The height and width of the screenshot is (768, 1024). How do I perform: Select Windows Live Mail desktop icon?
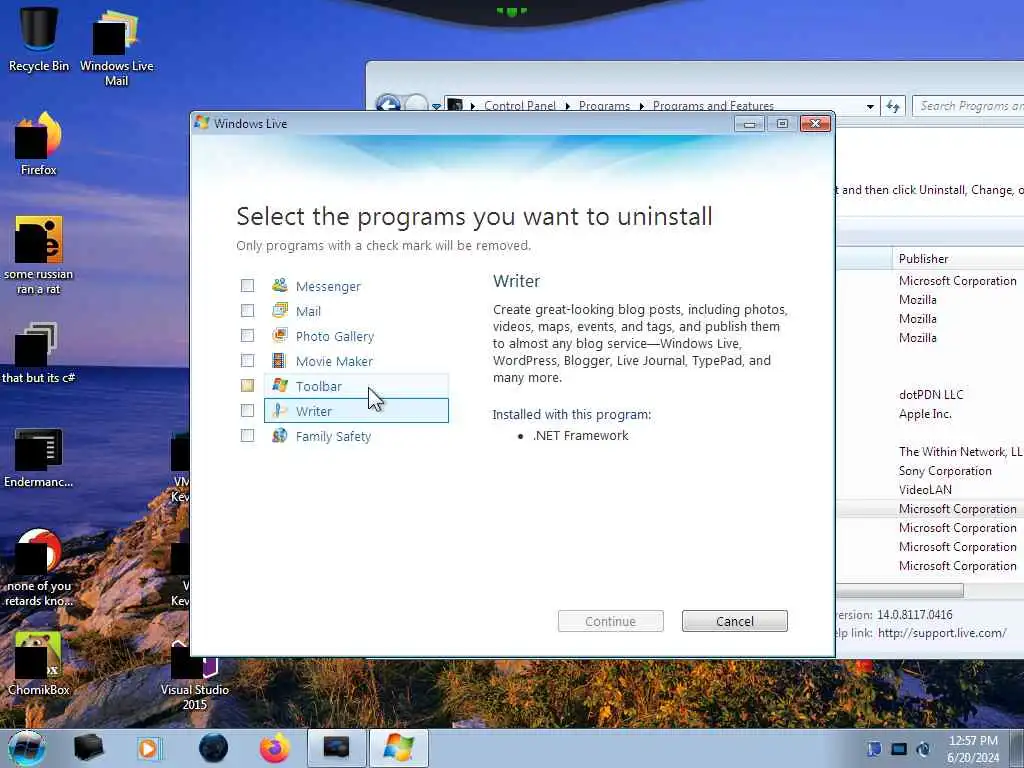point(116,47)
